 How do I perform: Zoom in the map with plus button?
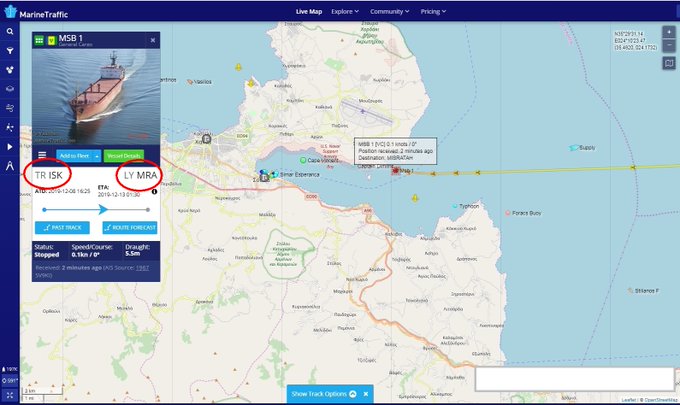pos(669,32)
